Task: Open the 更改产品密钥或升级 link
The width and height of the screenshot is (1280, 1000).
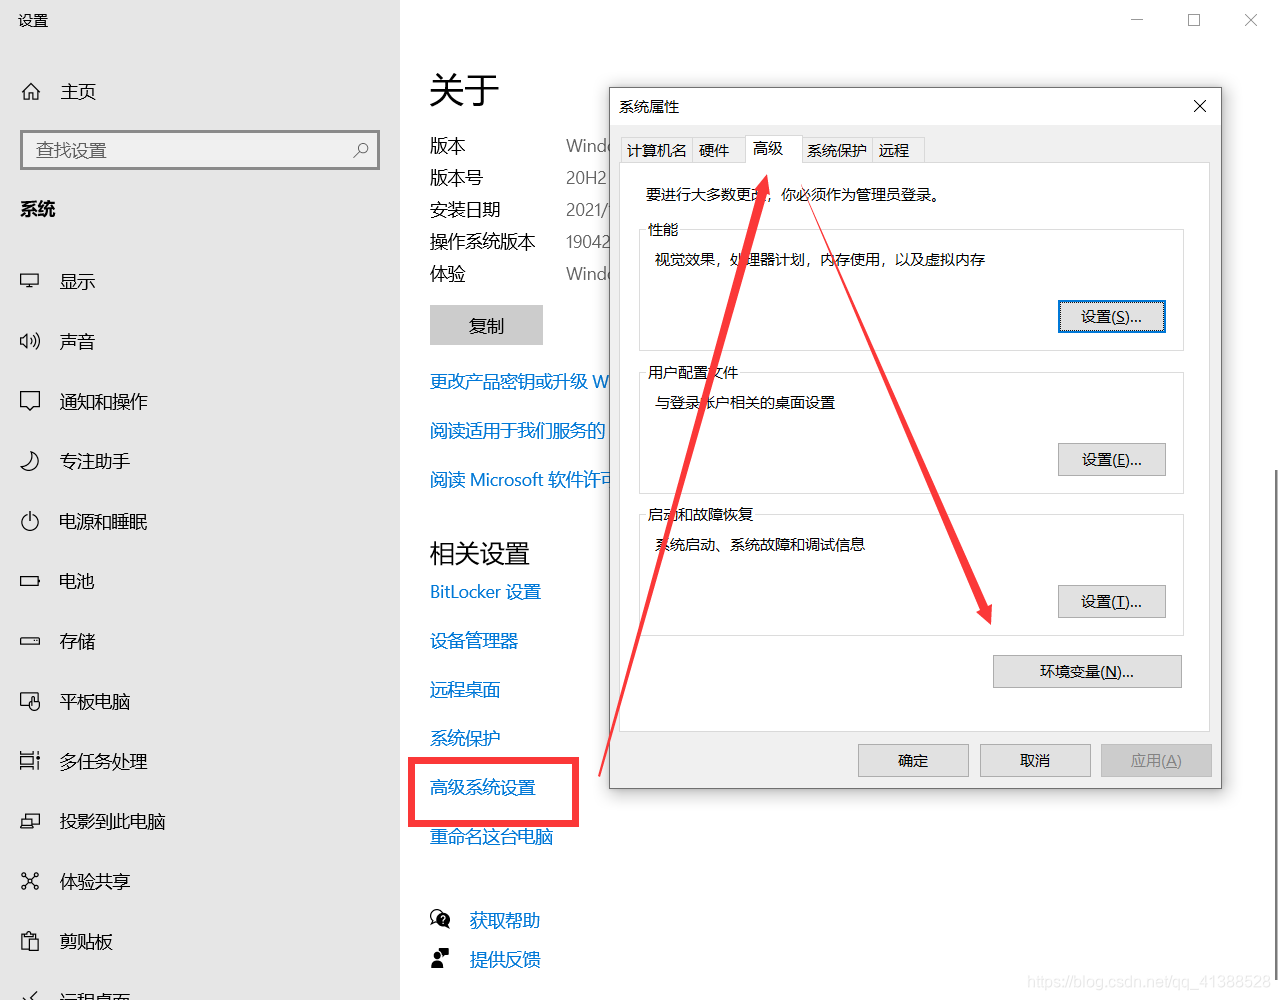Action: (x=519, y=382)
